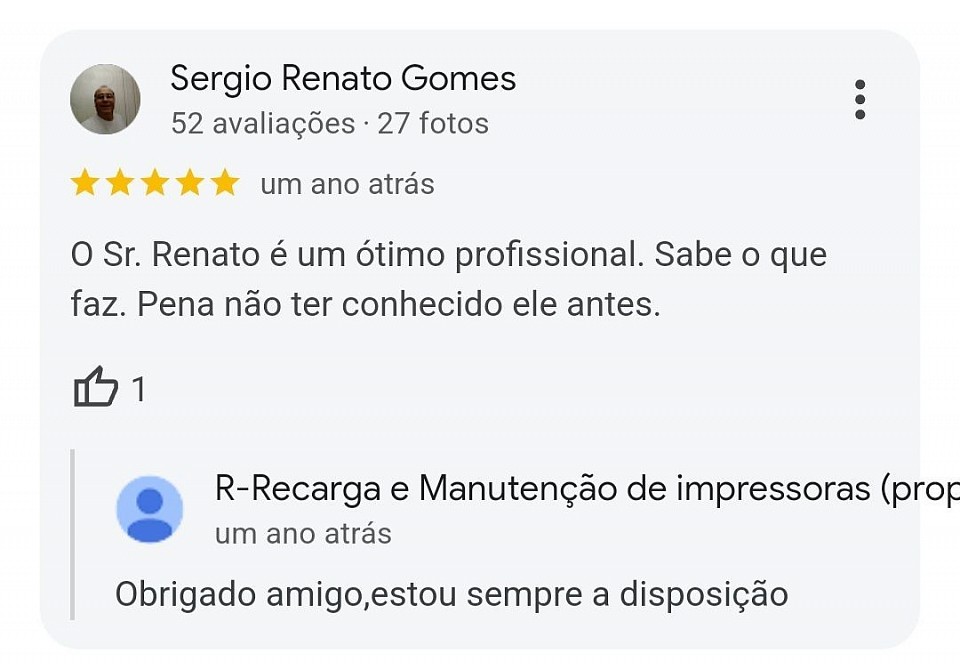The image size is (960, 670).
Task: Click the like count number 1
Action: 139,389
